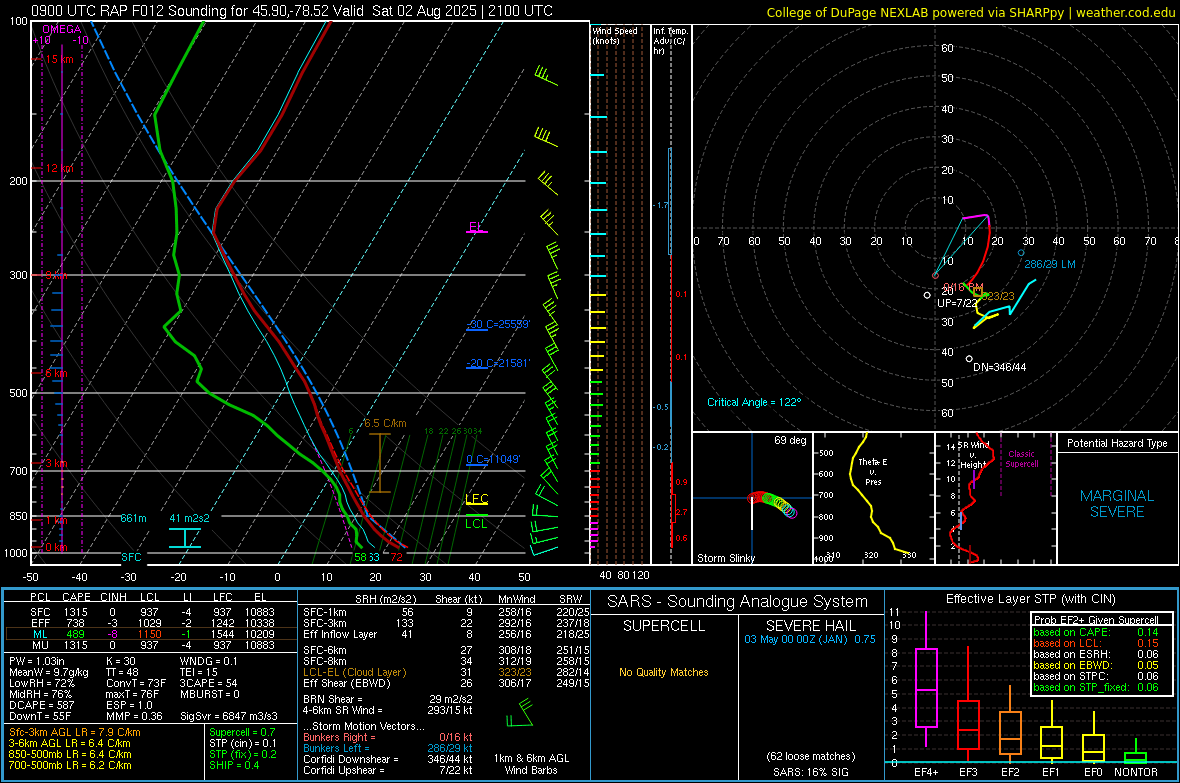Click the SigSvr = 6847 m3/s3 value
Viewport: 1180px width, 783px height.
click(x=229, y=717)
